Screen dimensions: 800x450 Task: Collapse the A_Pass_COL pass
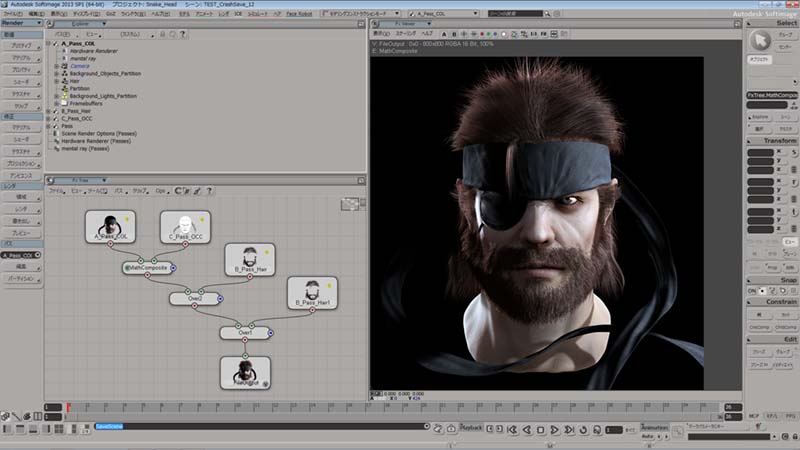(48, 44)
